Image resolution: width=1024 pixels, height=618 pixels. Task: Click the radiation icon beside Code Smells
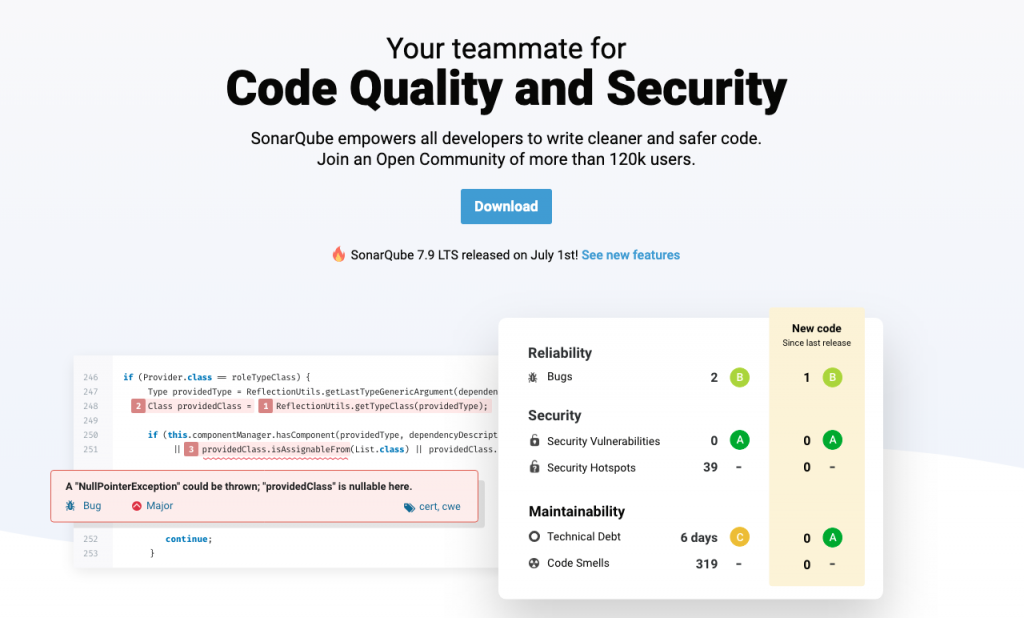(x=534, y=563)
